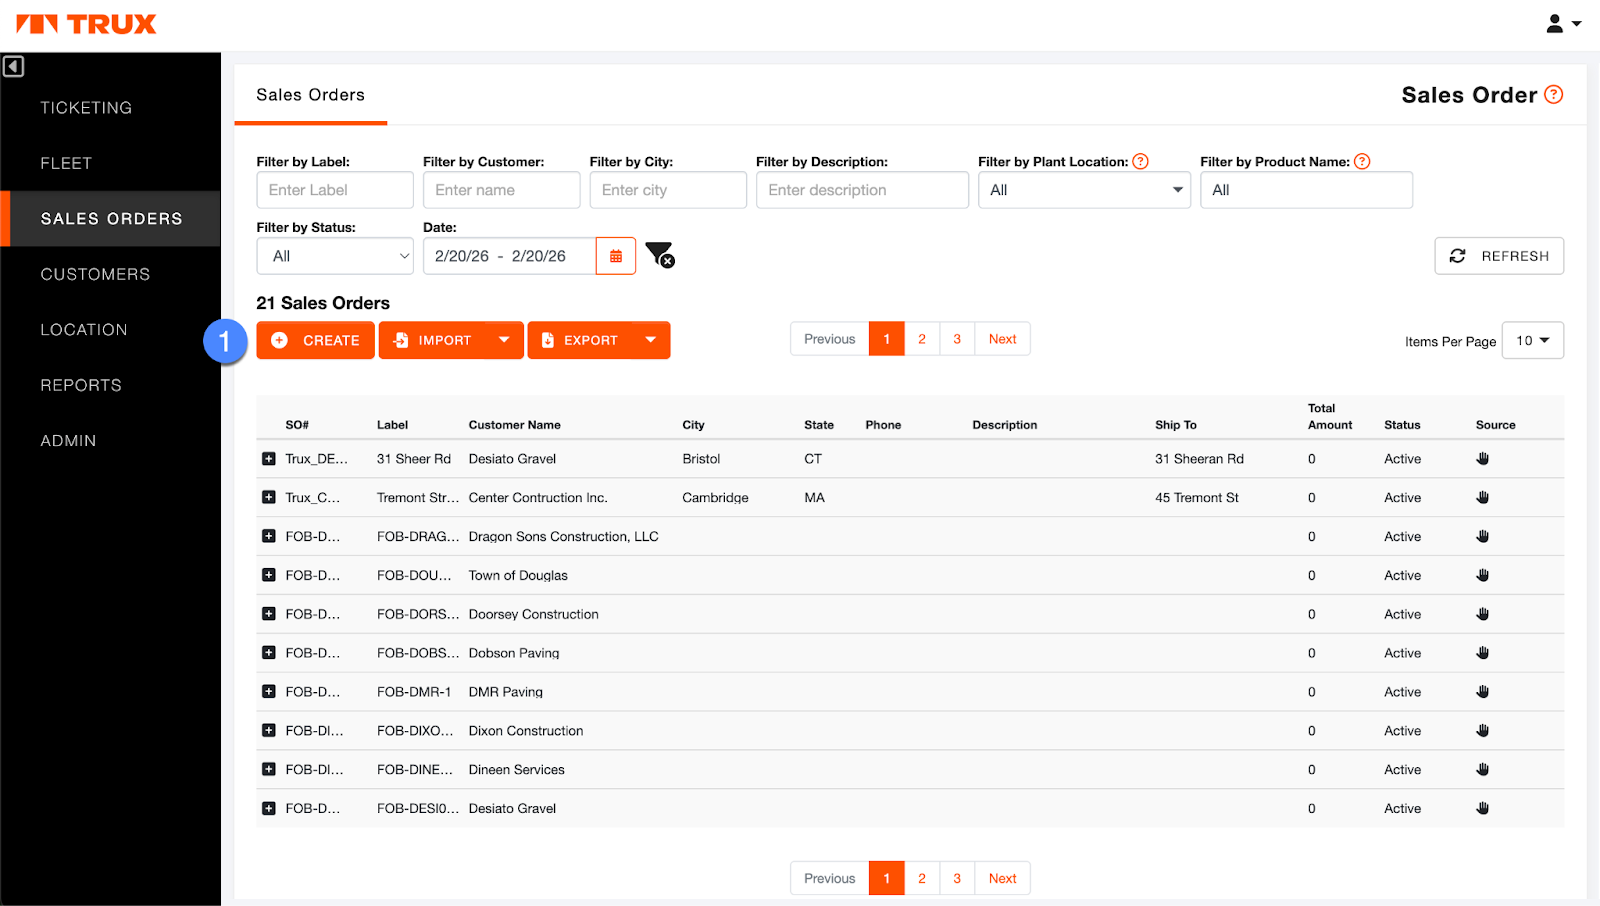The image size is (1600, 906).
Task: Go to Customers in the sidebar
Action: pos(95,274)
